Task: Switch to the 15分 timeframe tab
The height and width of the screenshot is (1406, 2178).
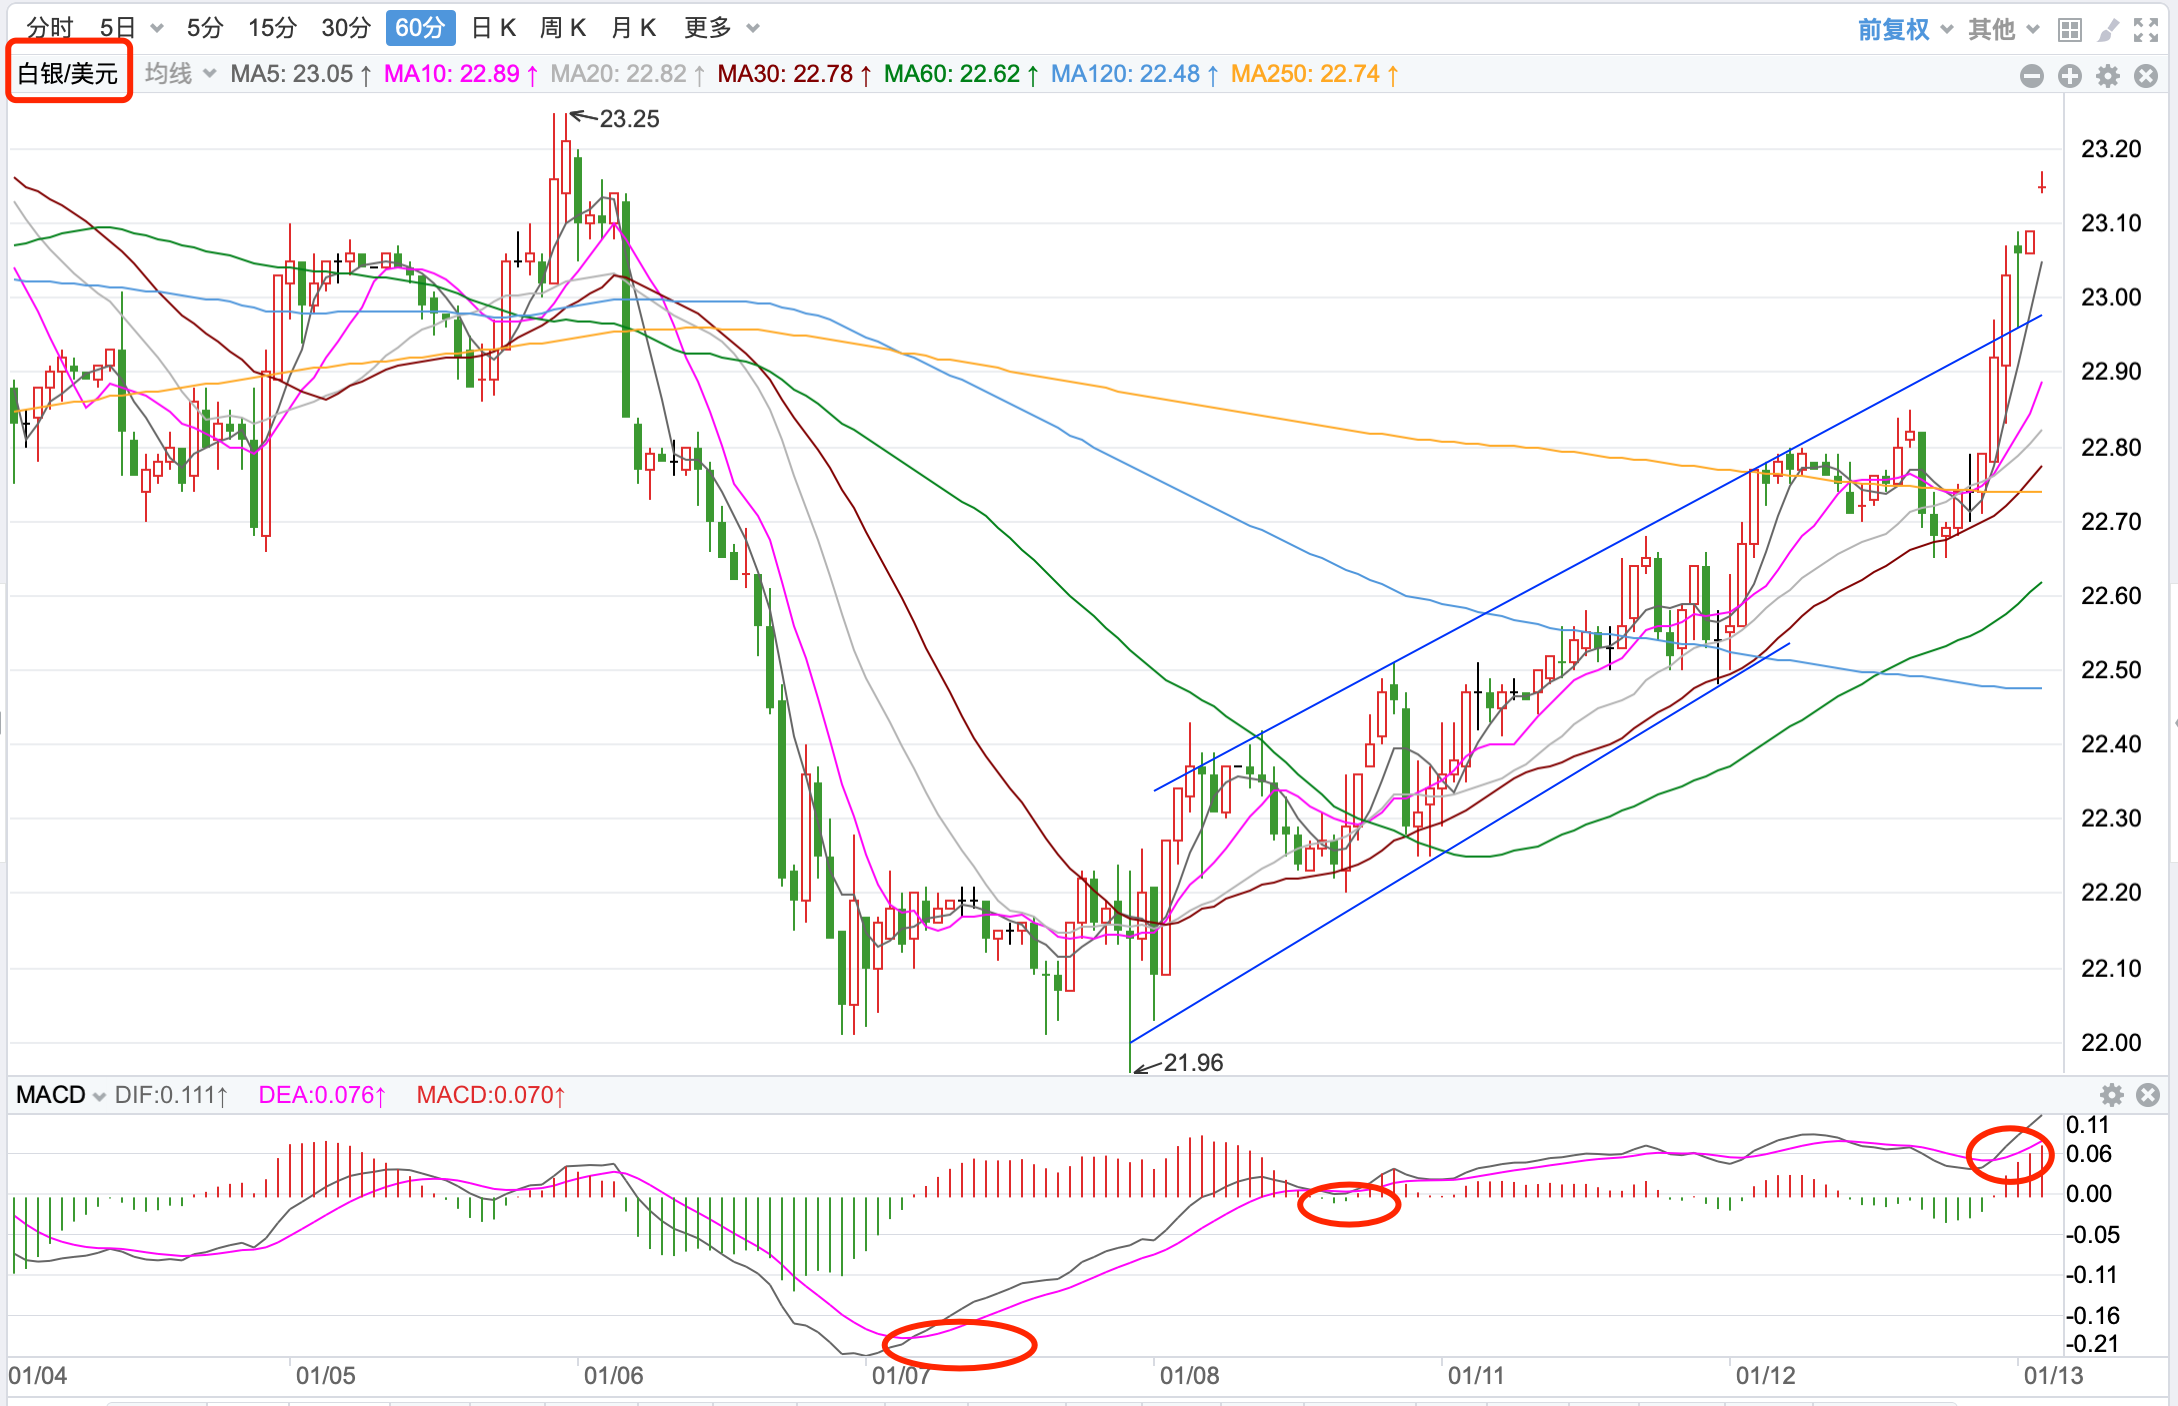Action: [x=272, y=28]
